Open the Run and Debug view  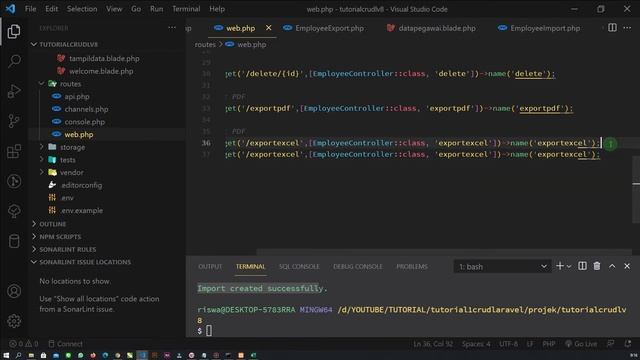(x=14, y=91)
